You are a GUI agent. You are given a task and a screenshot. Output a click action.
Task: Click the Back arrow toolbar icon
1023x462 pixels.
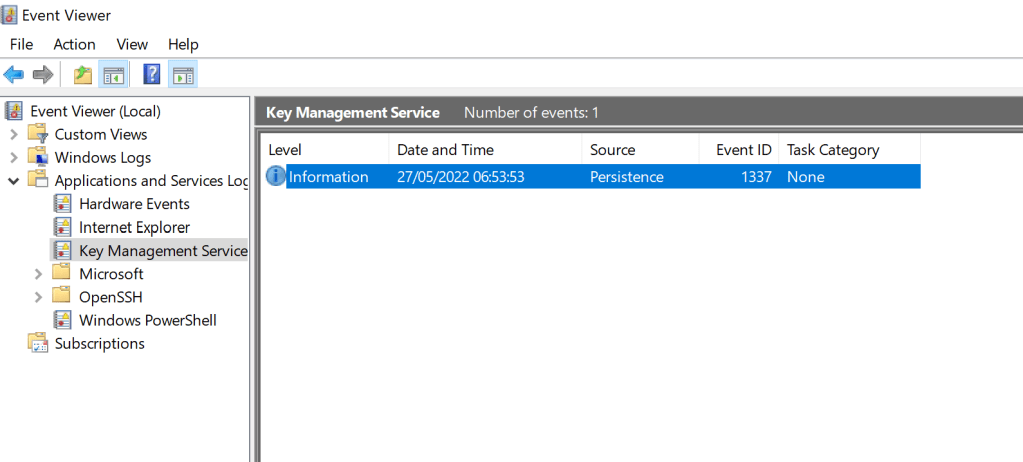point(14,75)
